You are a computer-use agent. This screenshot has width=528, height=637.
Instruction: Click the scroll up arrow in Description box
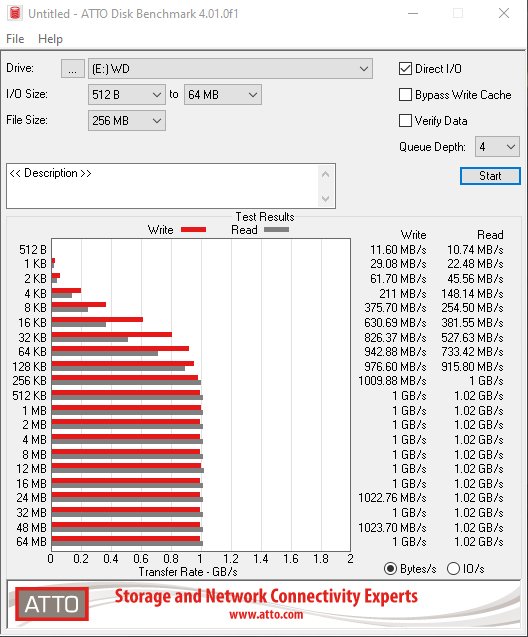325,175
